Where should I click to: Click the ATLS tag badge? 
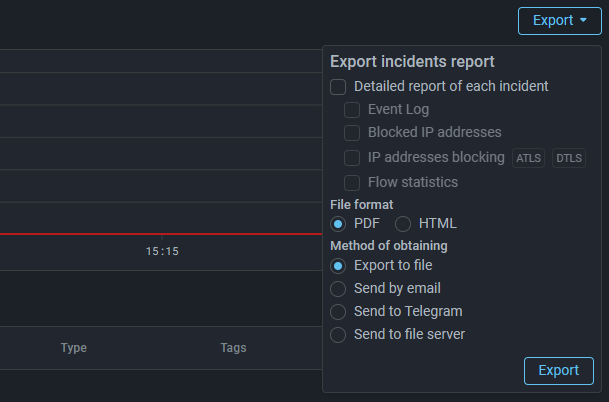(x=528, y=158)
